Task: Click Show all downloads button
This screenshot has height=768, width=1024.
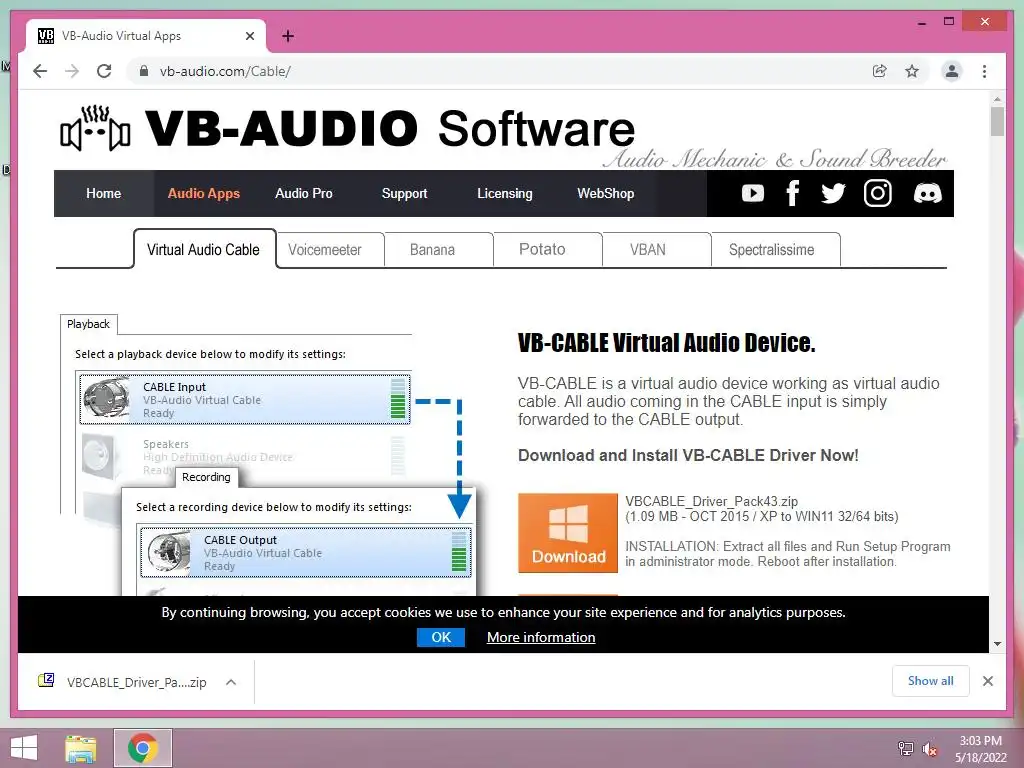Action: point(930,681)
